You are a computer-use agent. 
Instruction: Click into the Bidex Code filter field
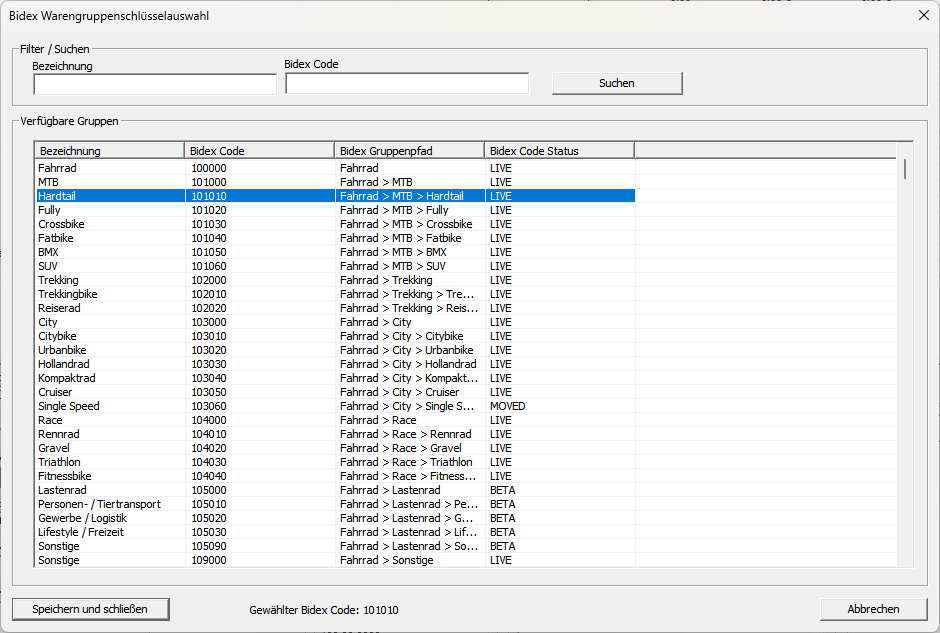coord(407,84)
